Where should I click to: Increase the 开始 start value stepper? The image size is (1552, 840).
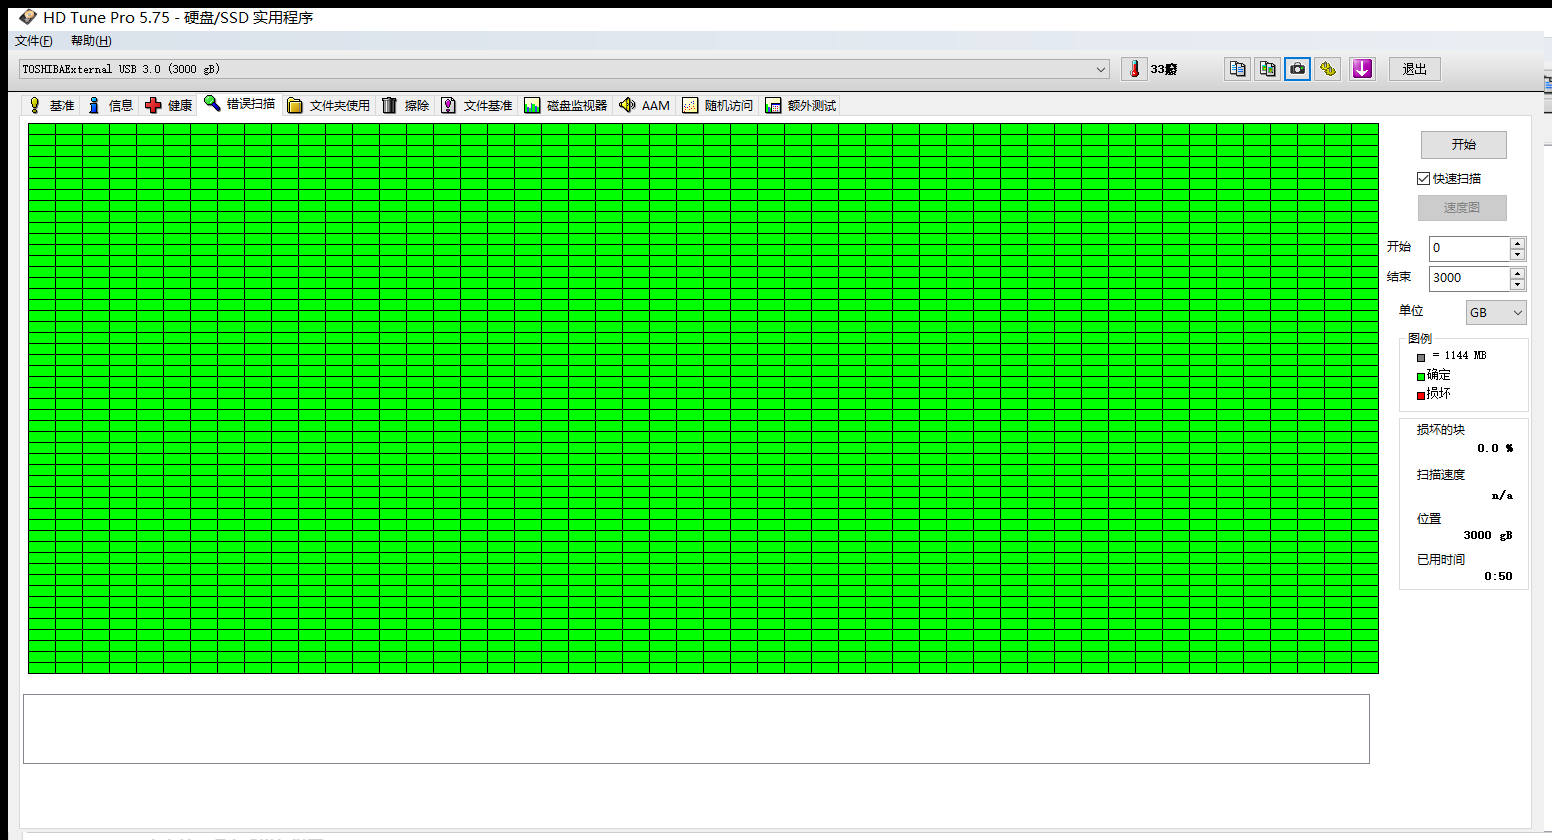[1517, 243]
